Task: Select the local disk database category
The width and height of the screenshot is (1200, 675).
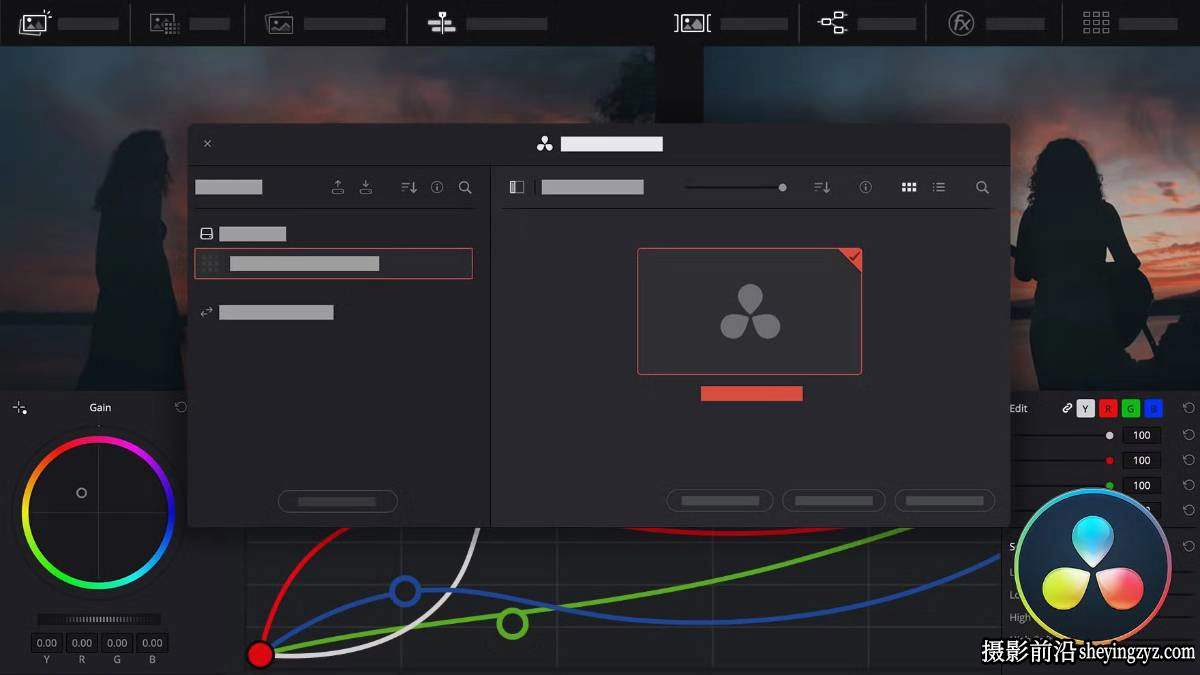Action: pos(243,234)
